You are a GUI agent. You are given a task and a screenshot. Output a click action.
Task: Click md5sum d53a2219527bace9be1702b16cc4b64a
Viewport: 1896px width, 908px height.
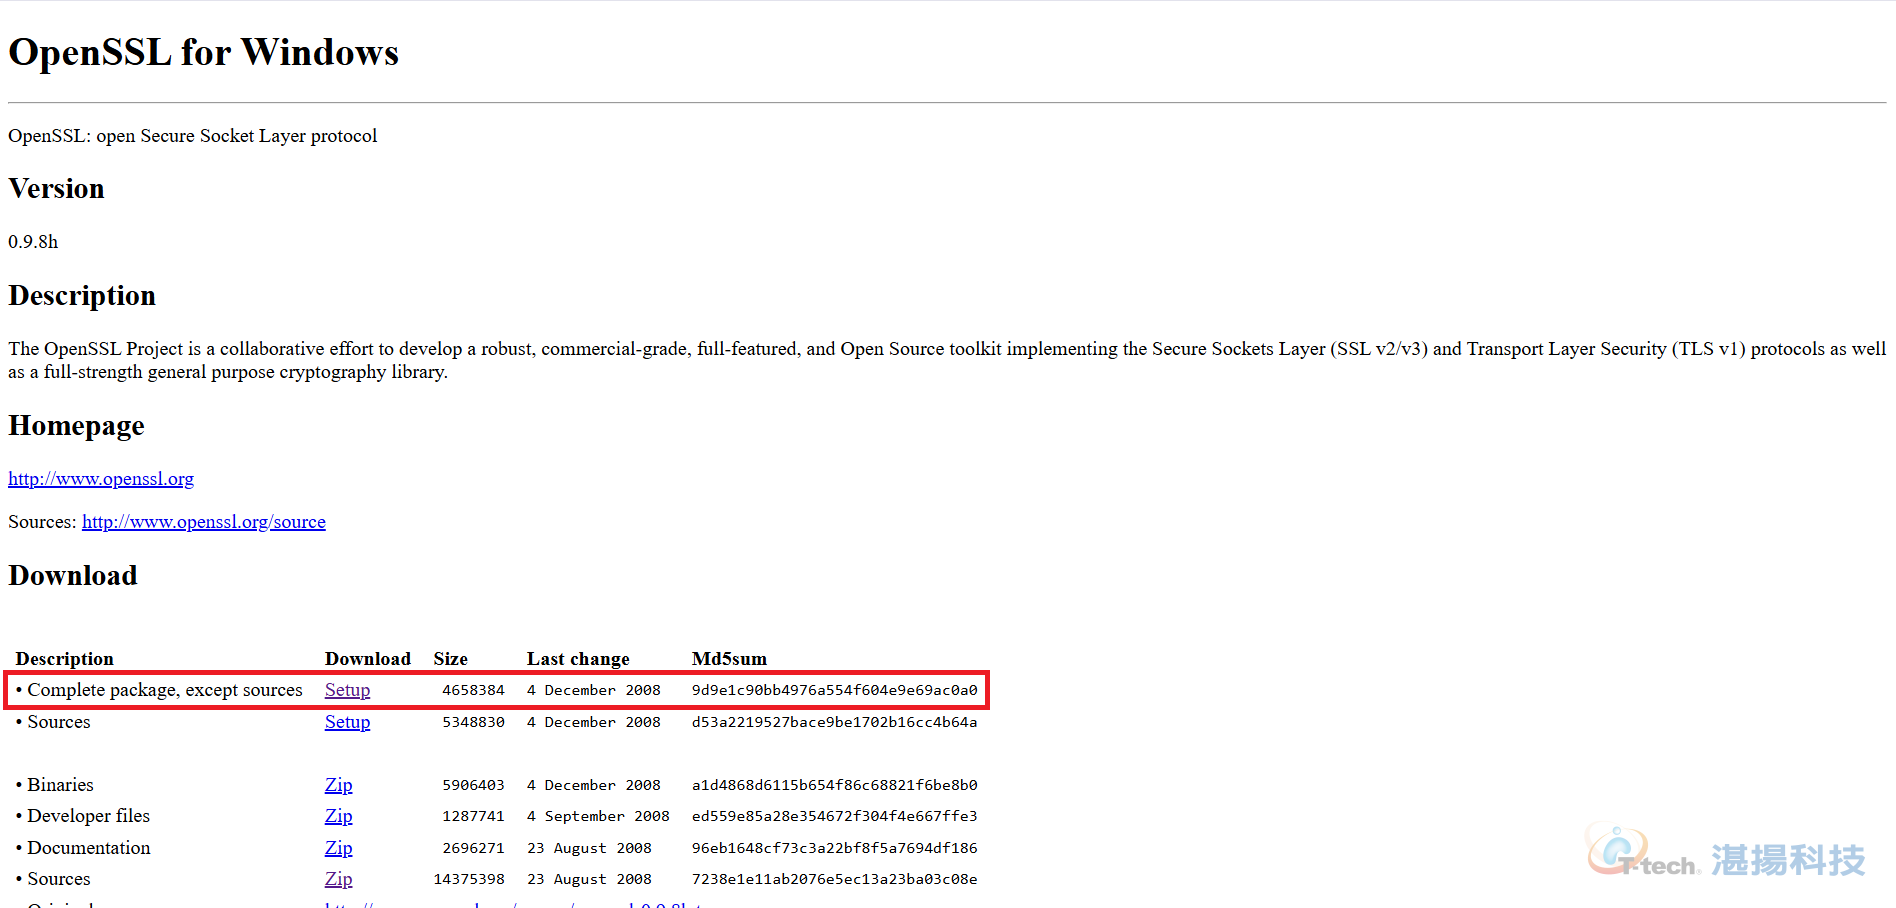(834, 722)
